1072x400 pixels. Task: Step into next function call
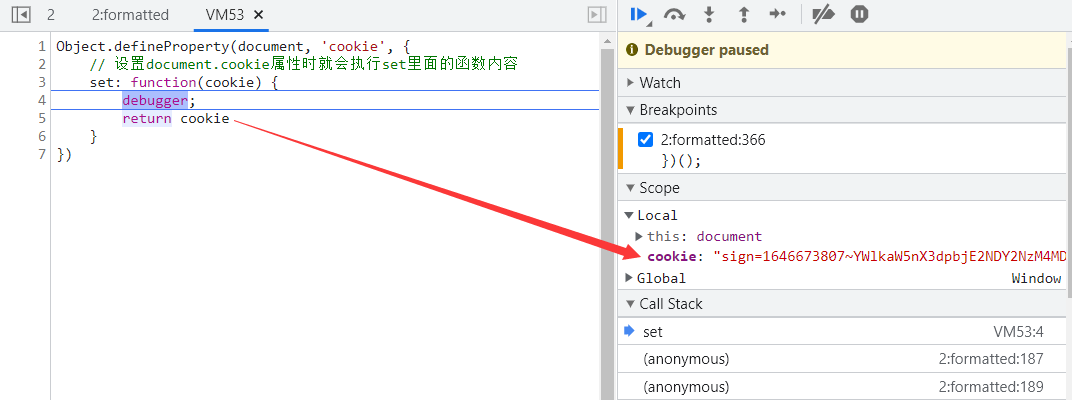(x=710, y=14)
